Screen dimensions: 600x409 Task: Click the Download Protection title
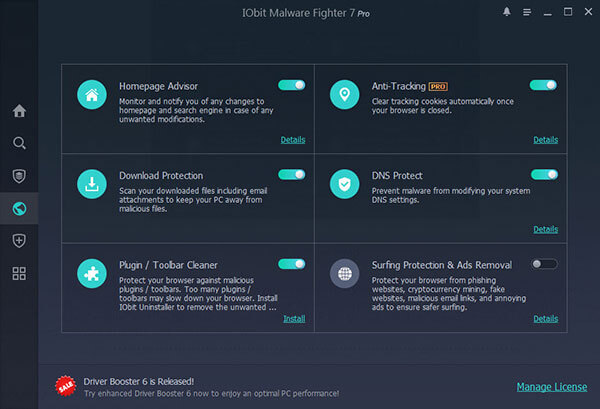click(x=161, y=176)
